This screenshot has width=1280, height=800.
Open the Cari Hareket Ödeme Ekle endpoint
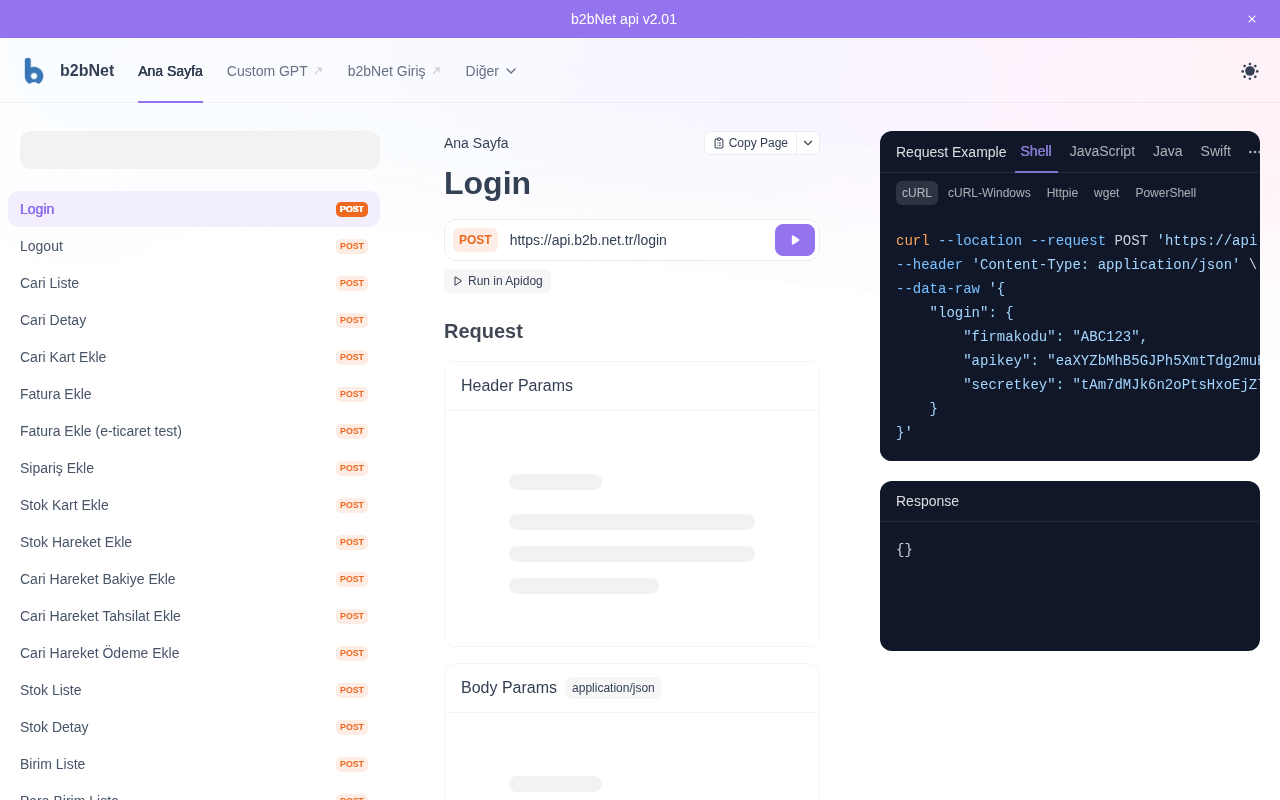coord(194,653)
